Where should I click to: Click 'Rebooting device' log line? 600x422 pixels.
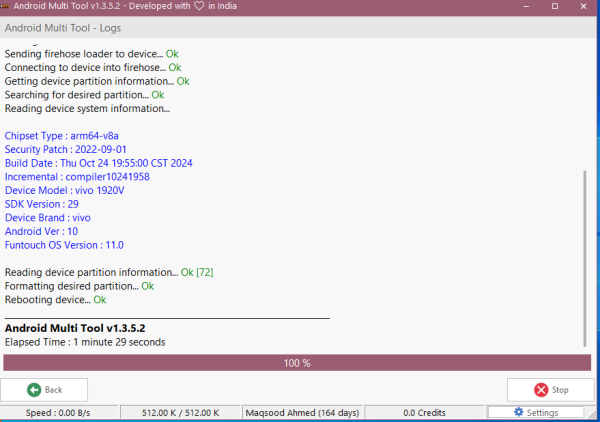(x=55, y=300)
